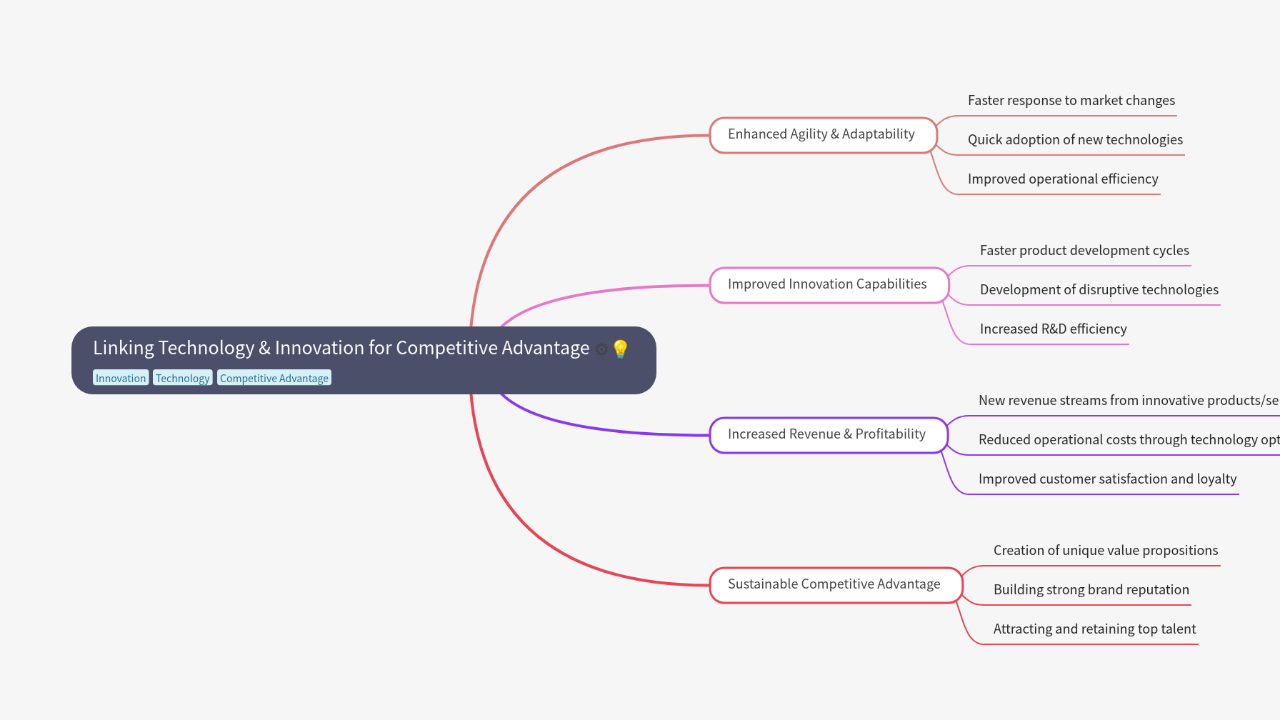Click the gear icon in the central node
Image resolution: width=1280 pixels, height=720 pixels.
[601, 349]
